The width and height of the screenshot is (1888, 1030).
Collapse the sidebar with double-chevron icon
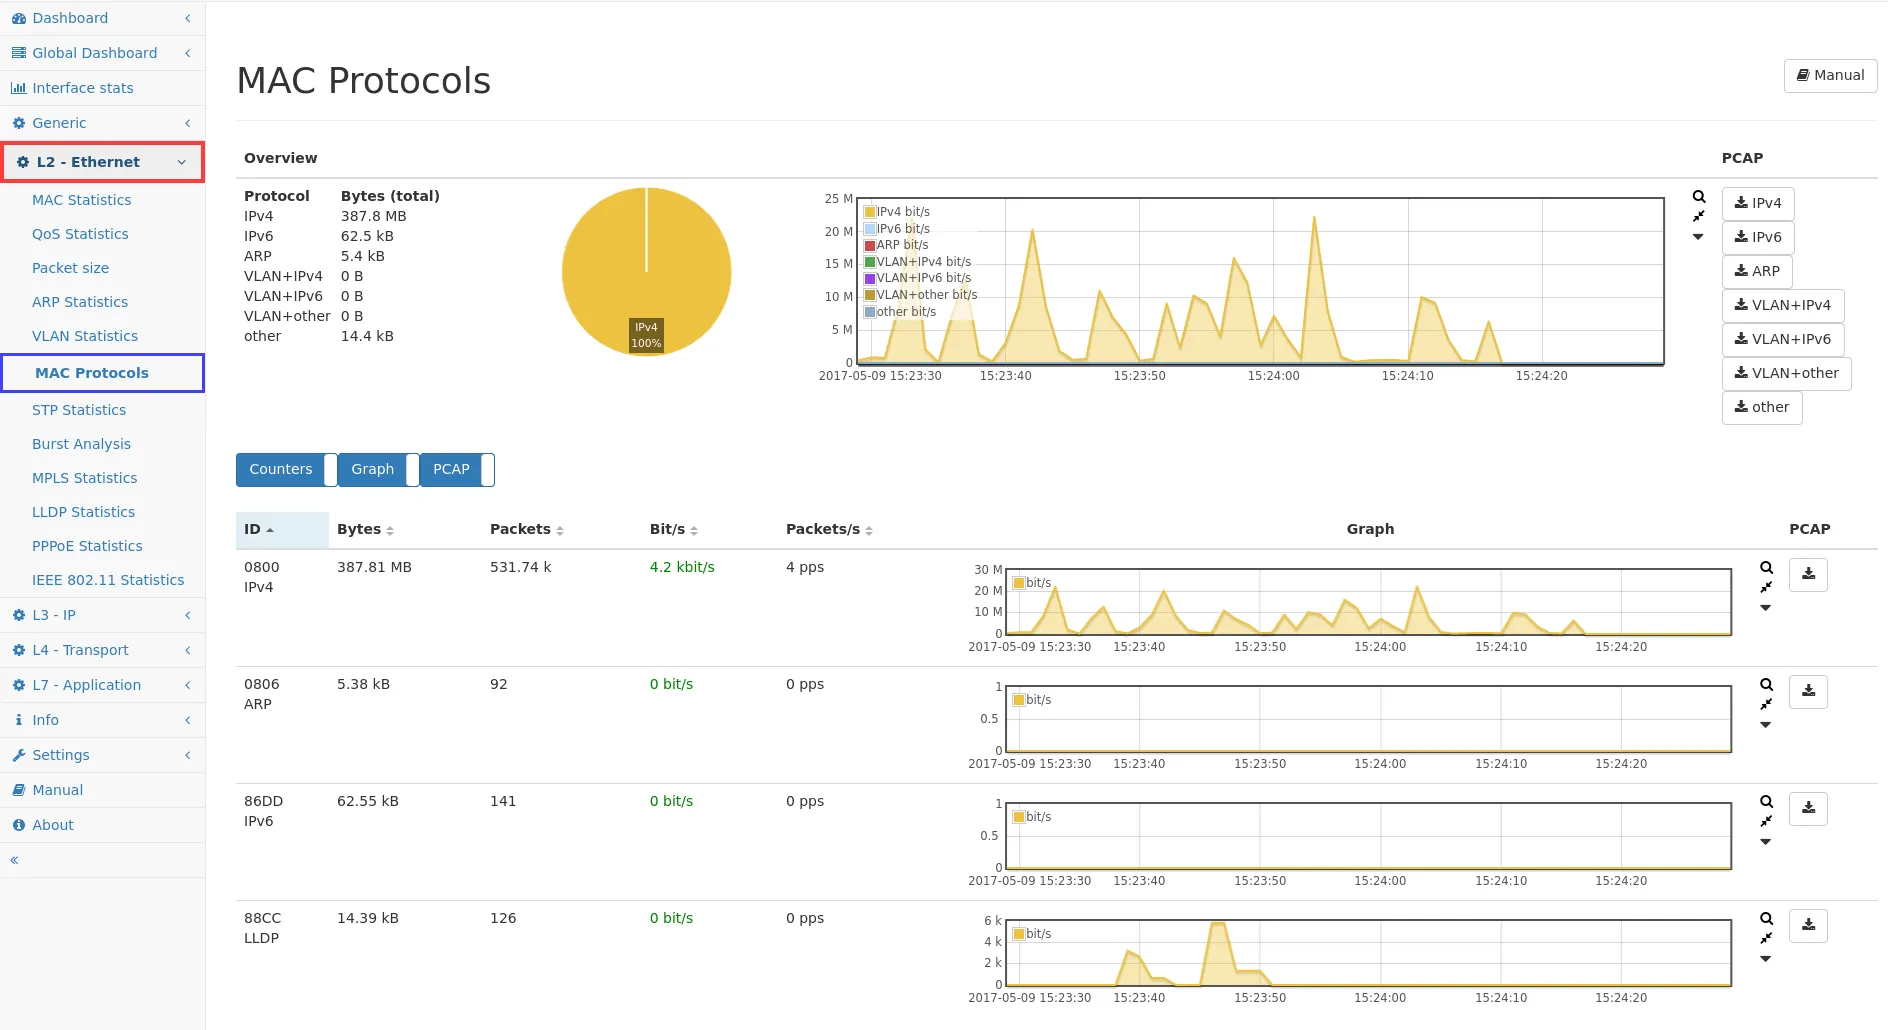[x=14, y=860]
